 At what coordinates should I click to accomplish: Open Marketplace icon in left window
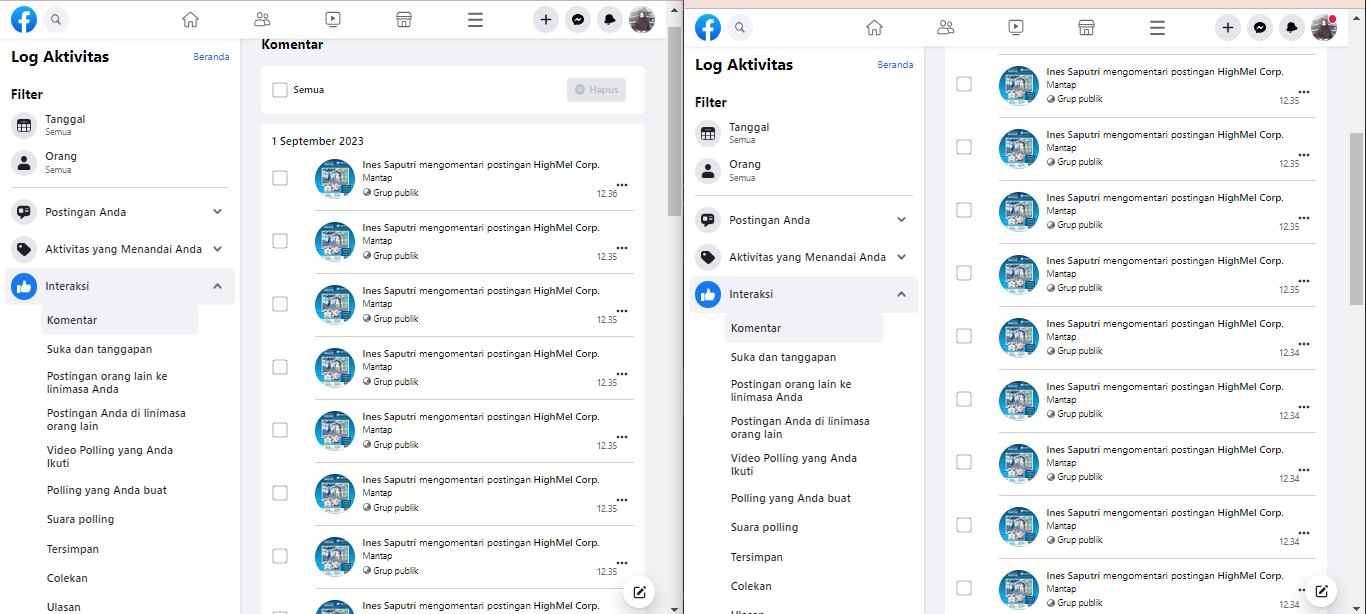tap(404, 19)
